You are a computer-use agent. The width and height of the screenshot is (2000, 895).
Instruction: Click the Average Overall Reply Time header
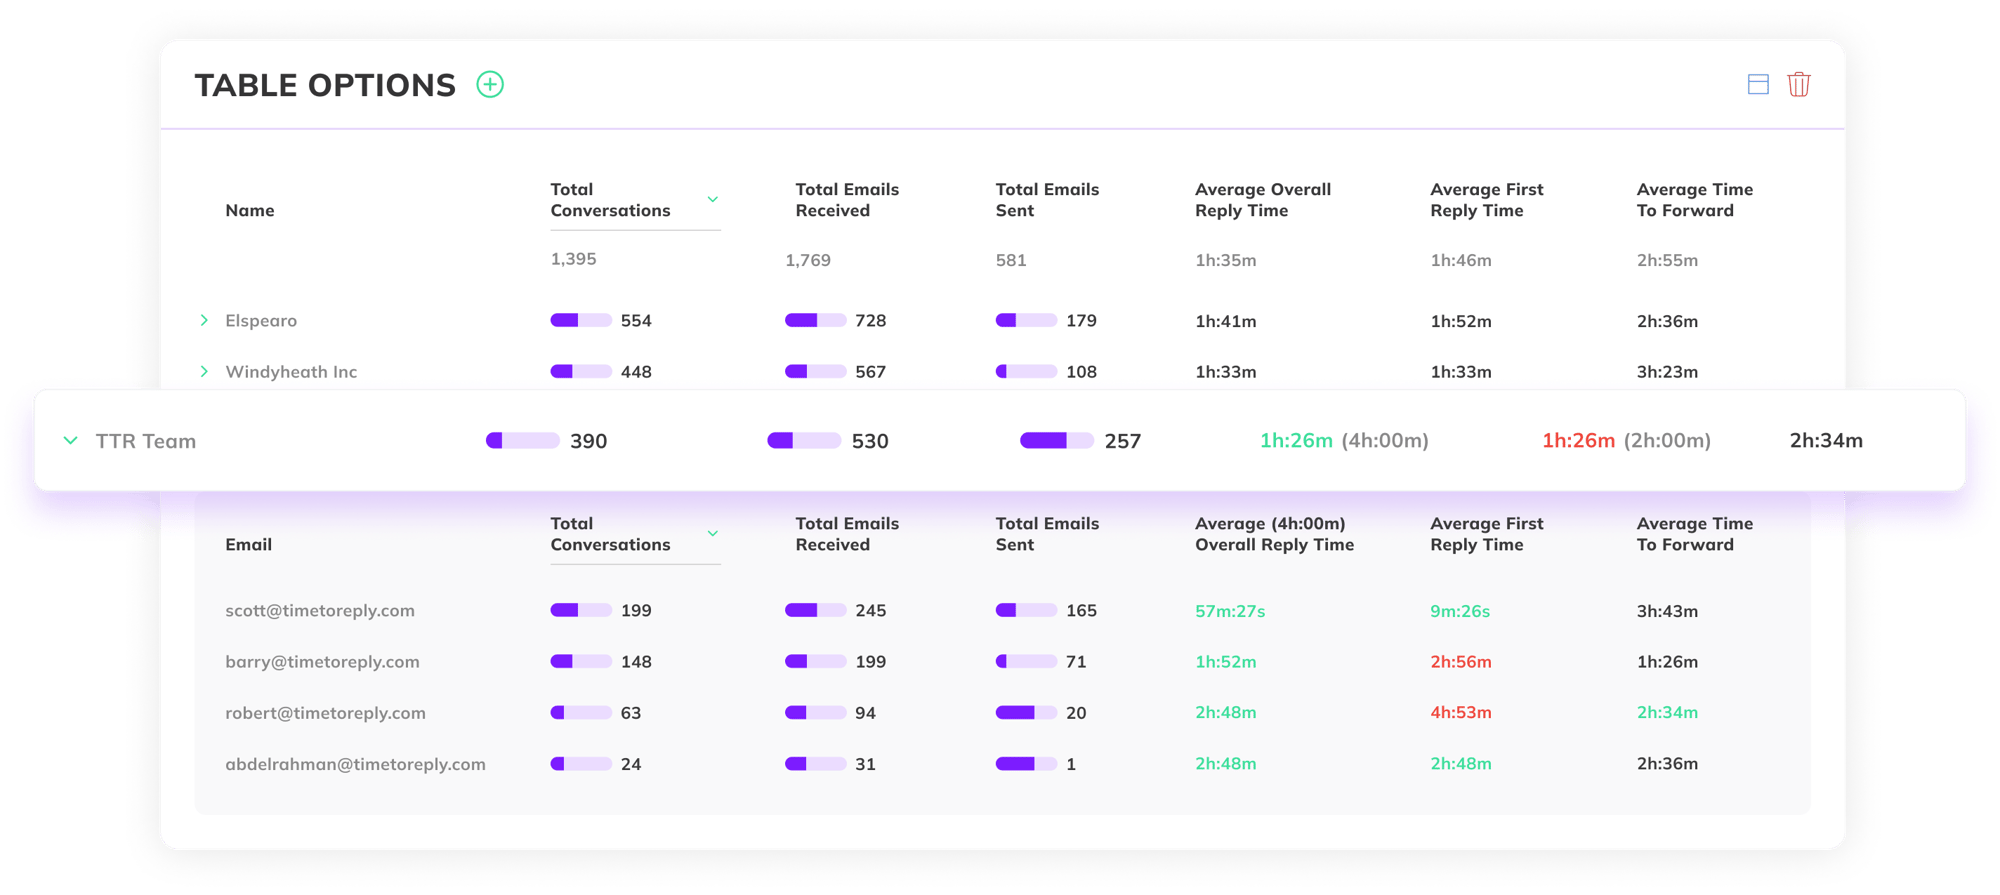pos(1263,200)
